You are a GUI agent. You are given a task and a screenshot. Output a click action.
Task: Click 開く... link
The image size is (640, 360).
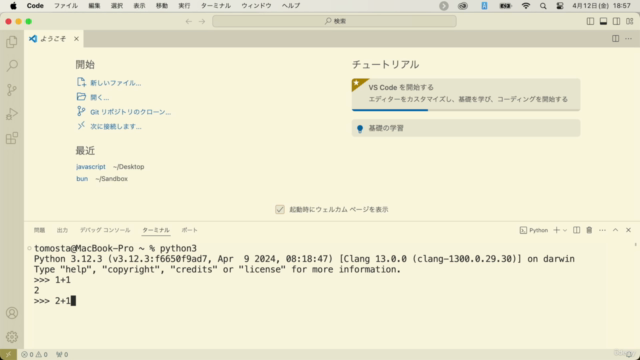point(100,98)
